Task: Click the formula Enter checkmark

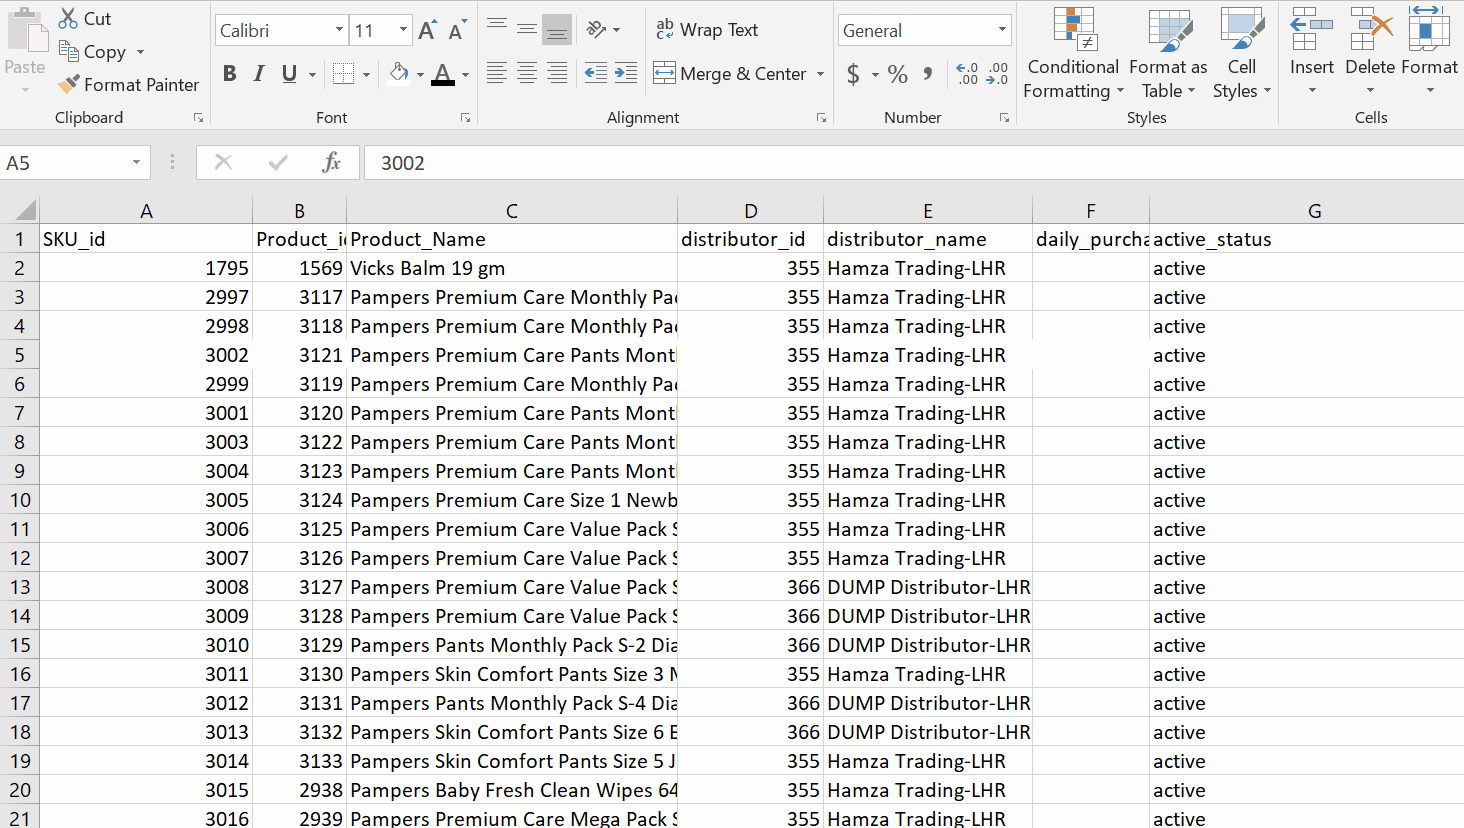Action: [x=278, y=162]
